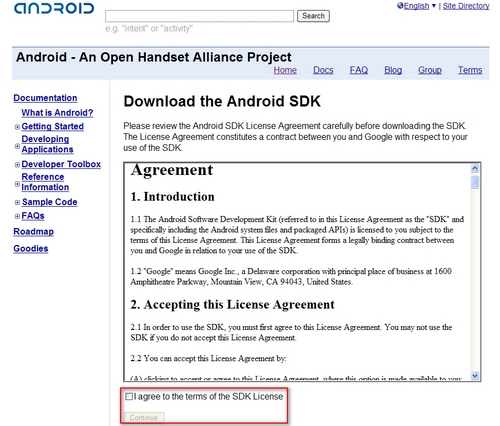
Task: Open the Developing Applications link
Action: click(47, 144)
